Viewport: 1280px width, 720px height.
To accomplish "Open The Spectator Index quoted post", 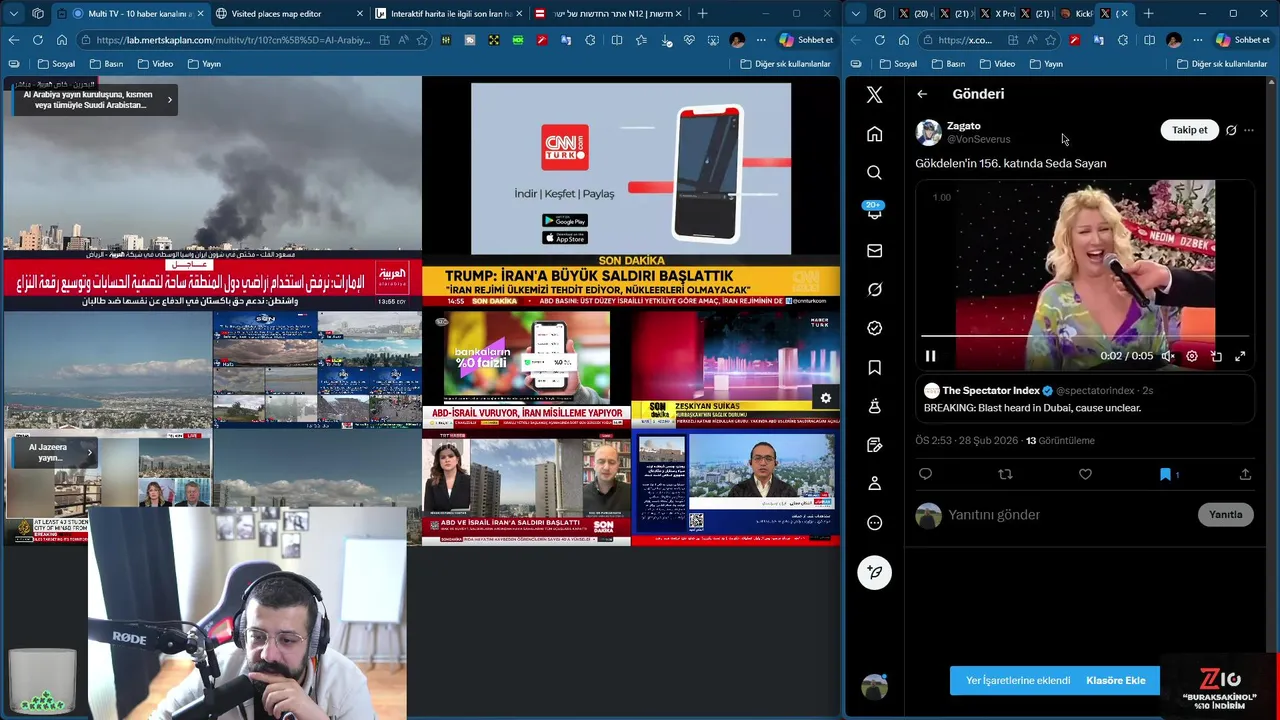I will 1084,399.
